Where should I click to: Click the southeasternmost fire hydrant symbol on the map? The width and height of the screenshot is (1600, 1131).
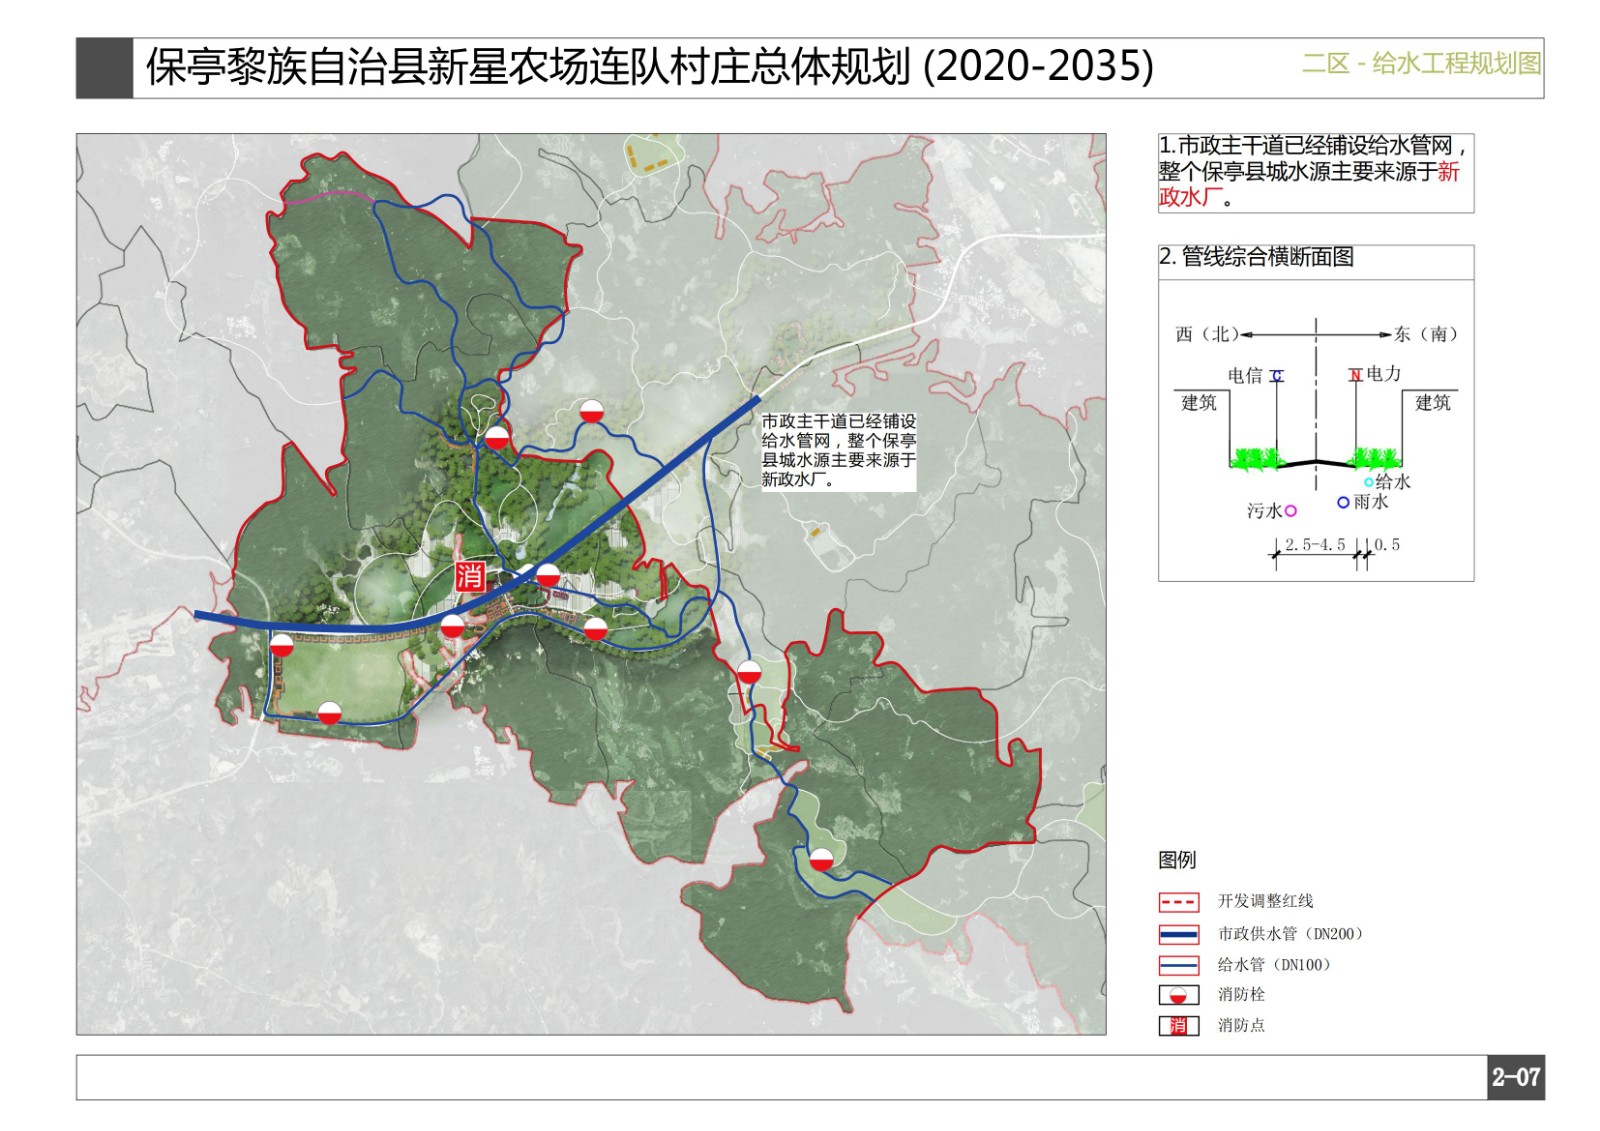click(821, 860)
